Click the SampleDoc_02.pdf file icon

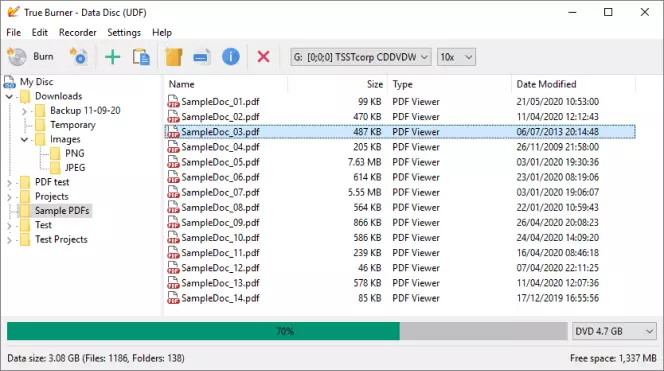point(173,116)
